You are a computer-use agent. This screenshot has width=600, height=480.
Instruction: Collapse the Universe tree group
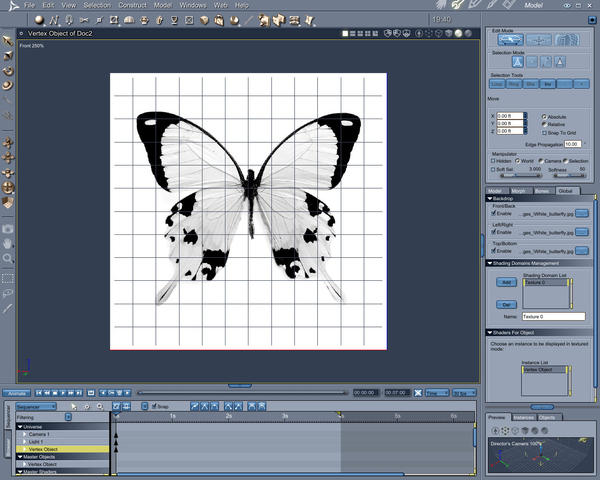click(x=20, y=426)
